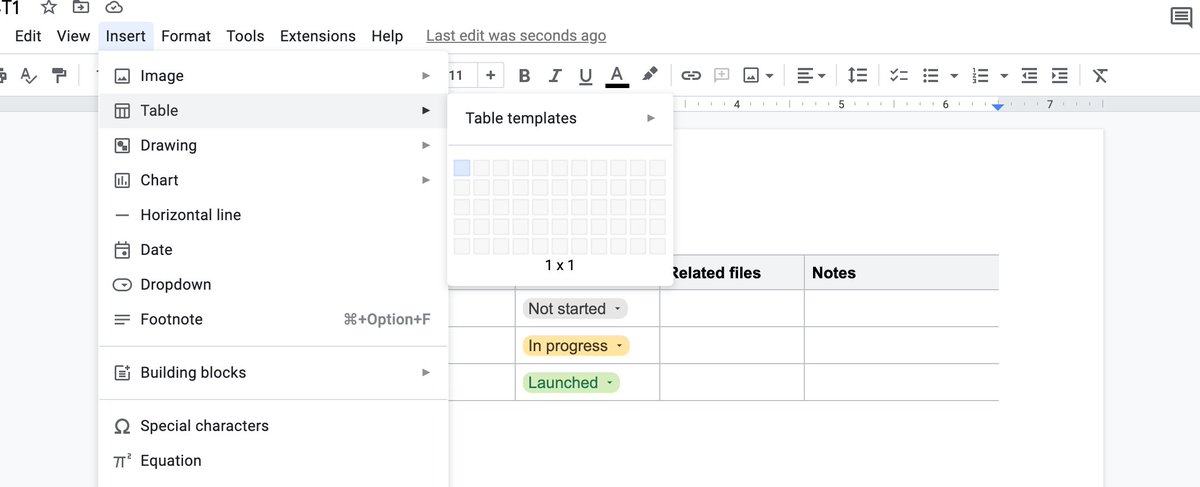Close the open Insert menu

pos(126,36)
